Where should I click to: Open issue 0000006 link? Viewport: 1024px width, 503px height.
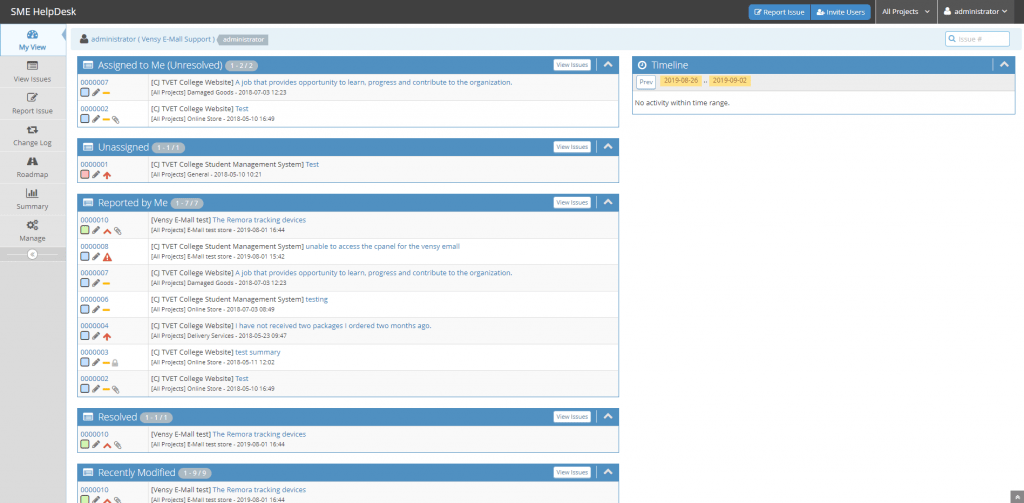94,299
